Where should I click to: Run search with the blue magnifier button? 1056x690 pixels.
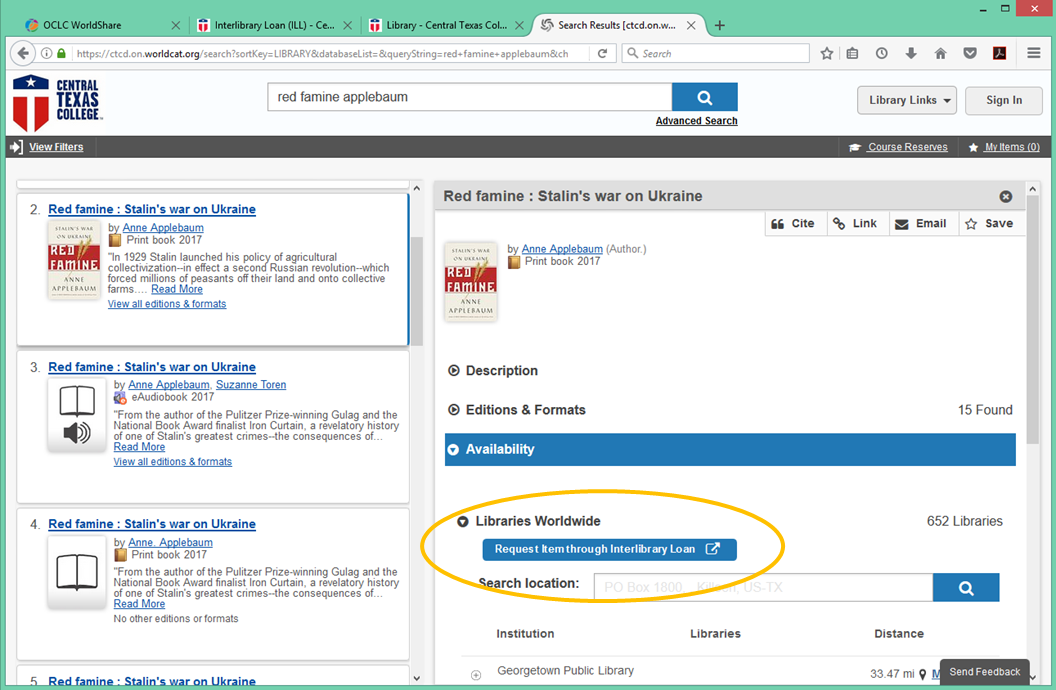704,97
